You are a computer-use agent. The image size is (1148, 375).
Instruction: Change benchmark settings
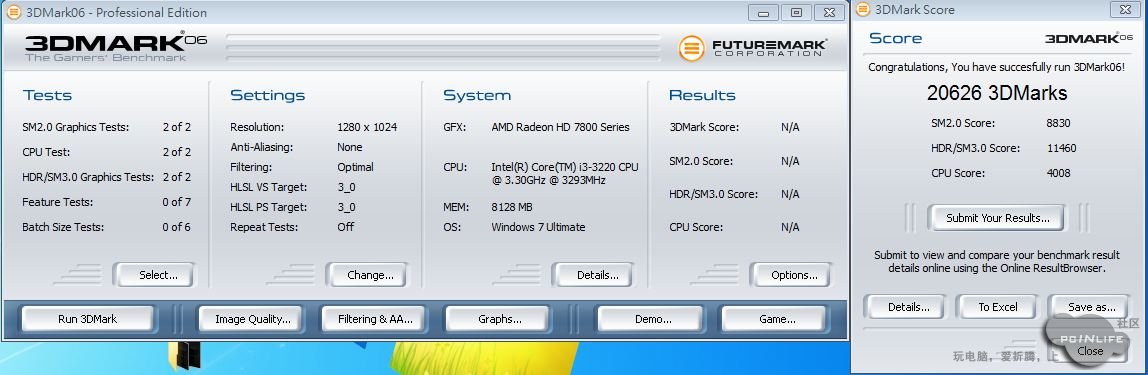coord(370,275)
